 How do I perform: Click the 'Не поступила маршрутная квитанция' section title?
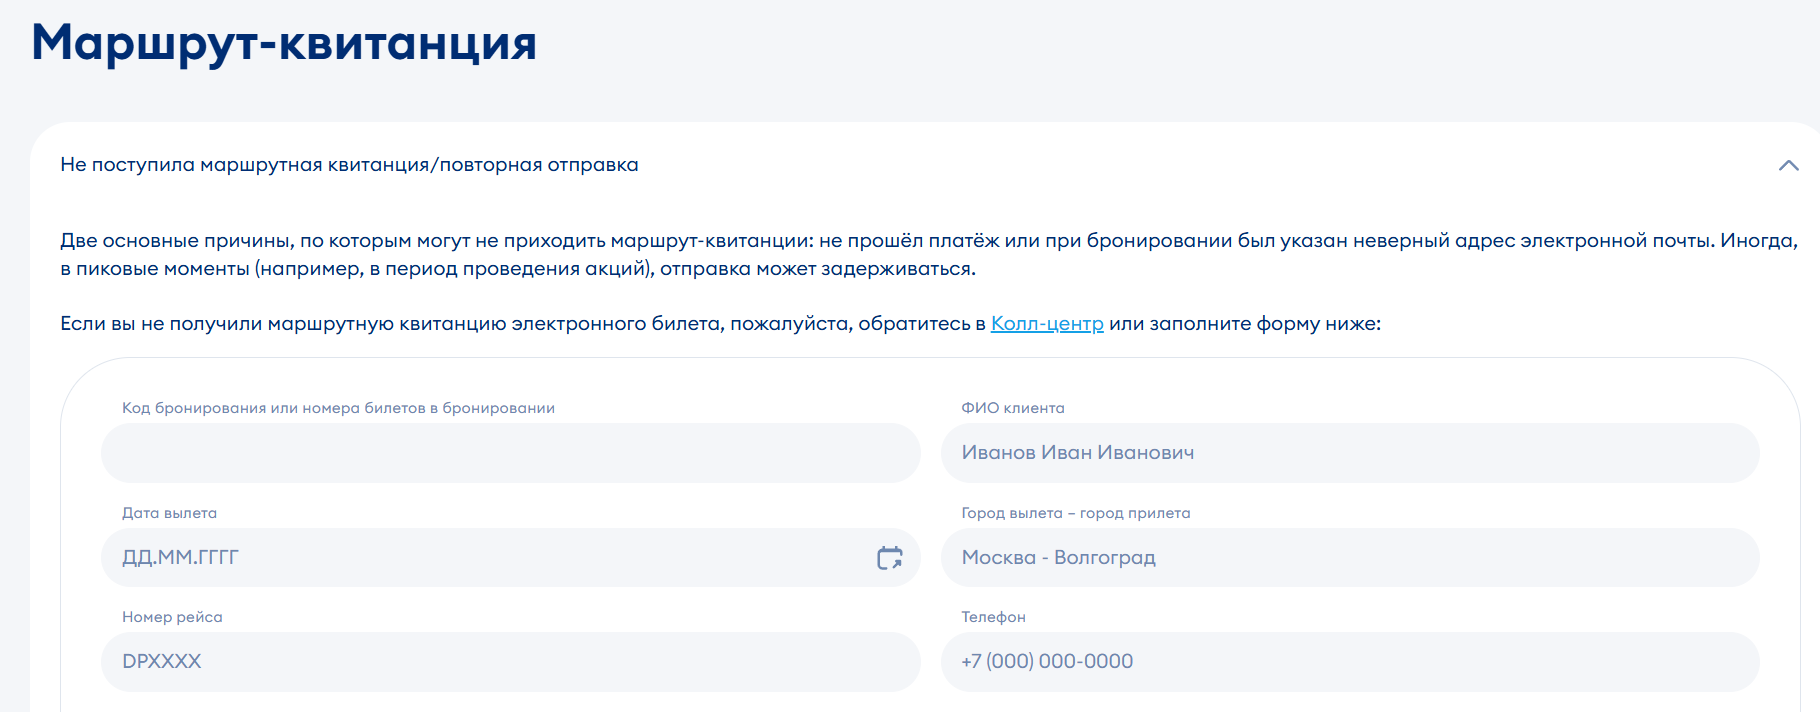click(x=349, y=165)
